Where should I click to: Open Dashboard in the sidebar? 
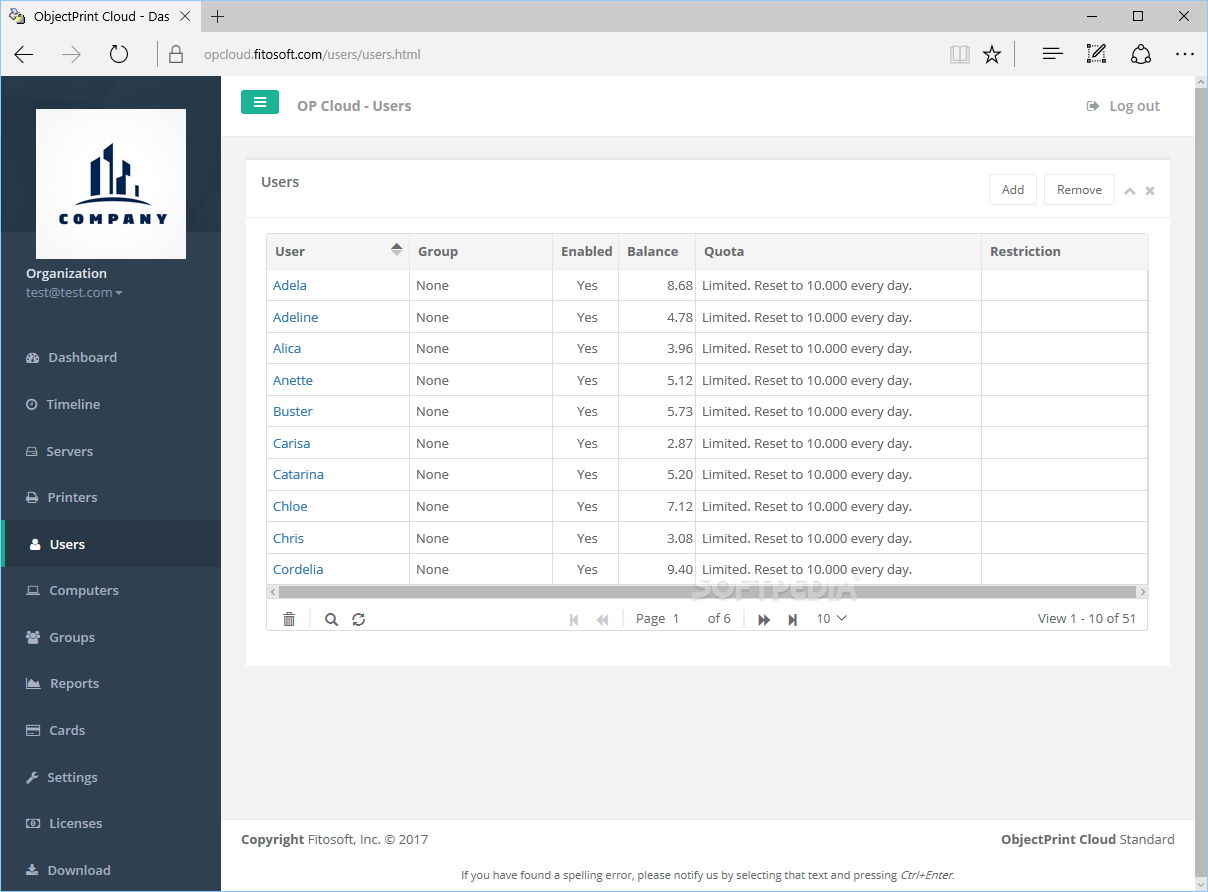tap(110, 357)
